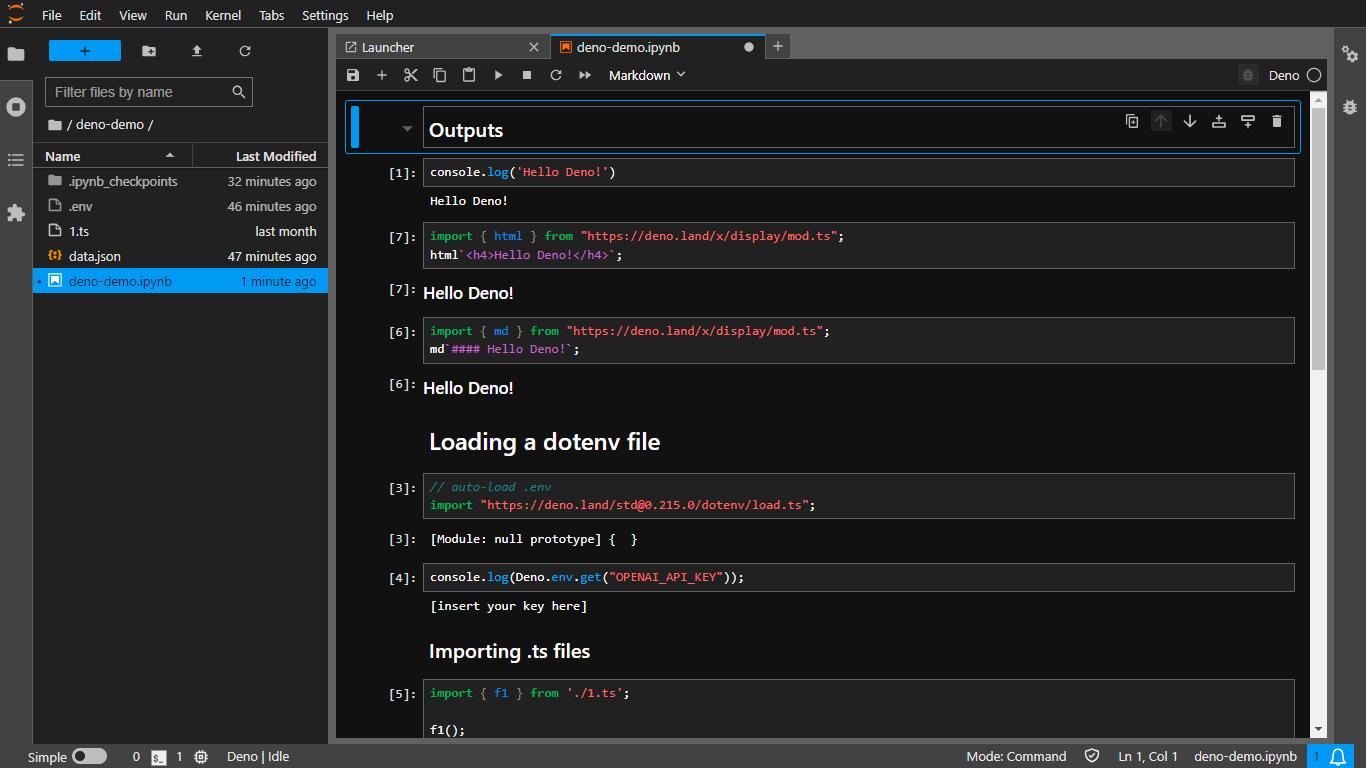This screenshot has width=1366, height=768.
Task: Click the notebook vertical scrollbar
Action: coord(1318,240)
